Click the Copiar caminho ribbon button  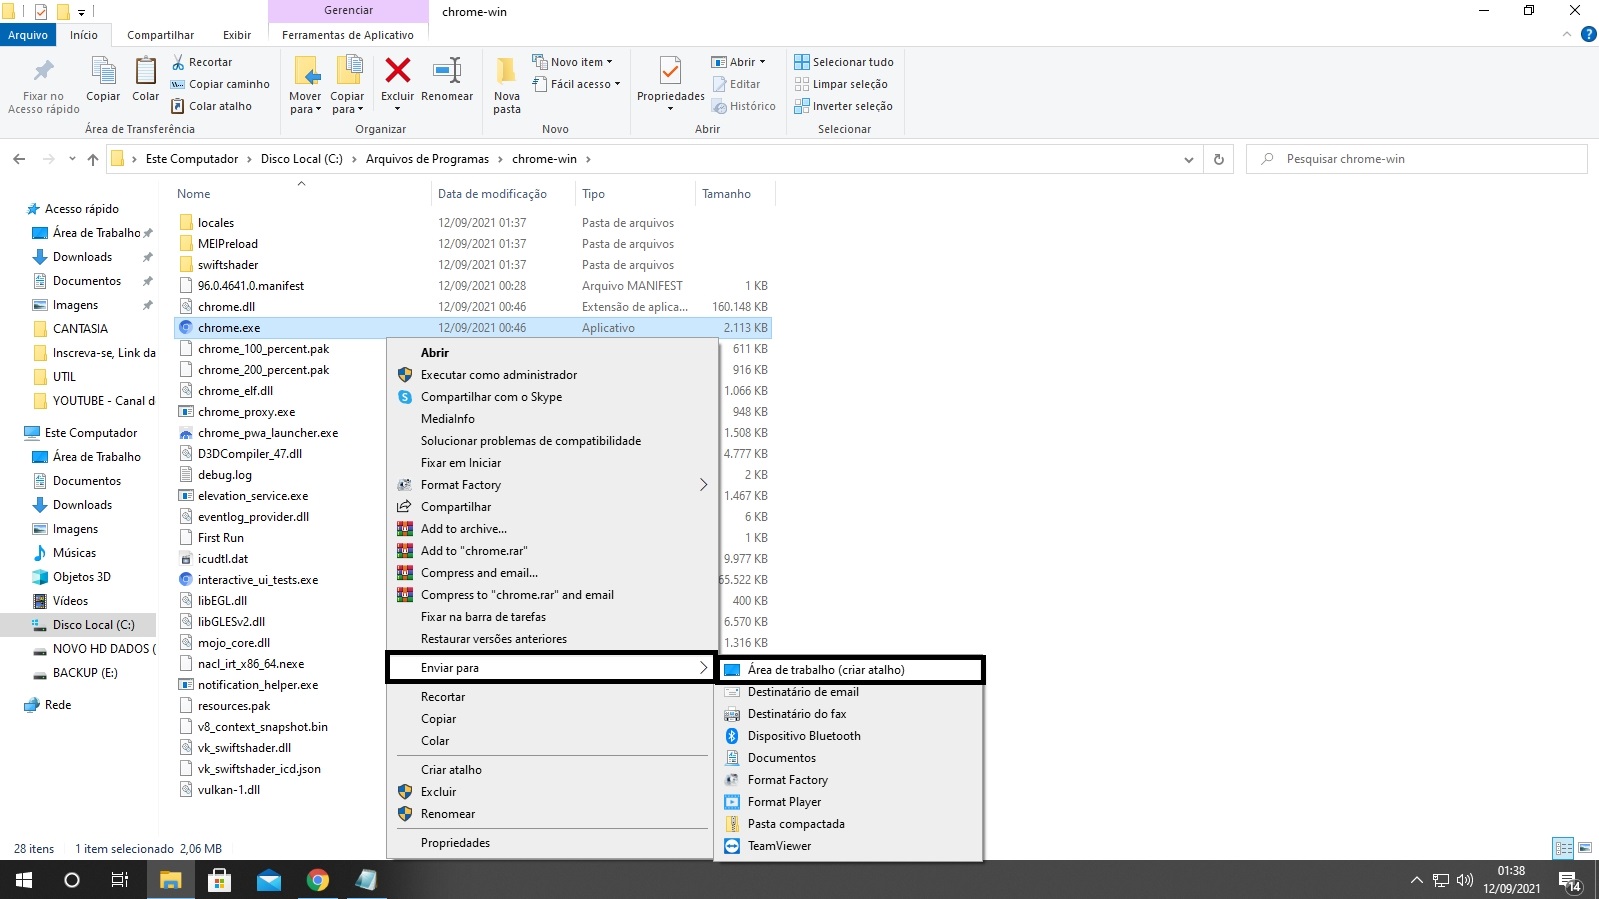tap(220, 84)
